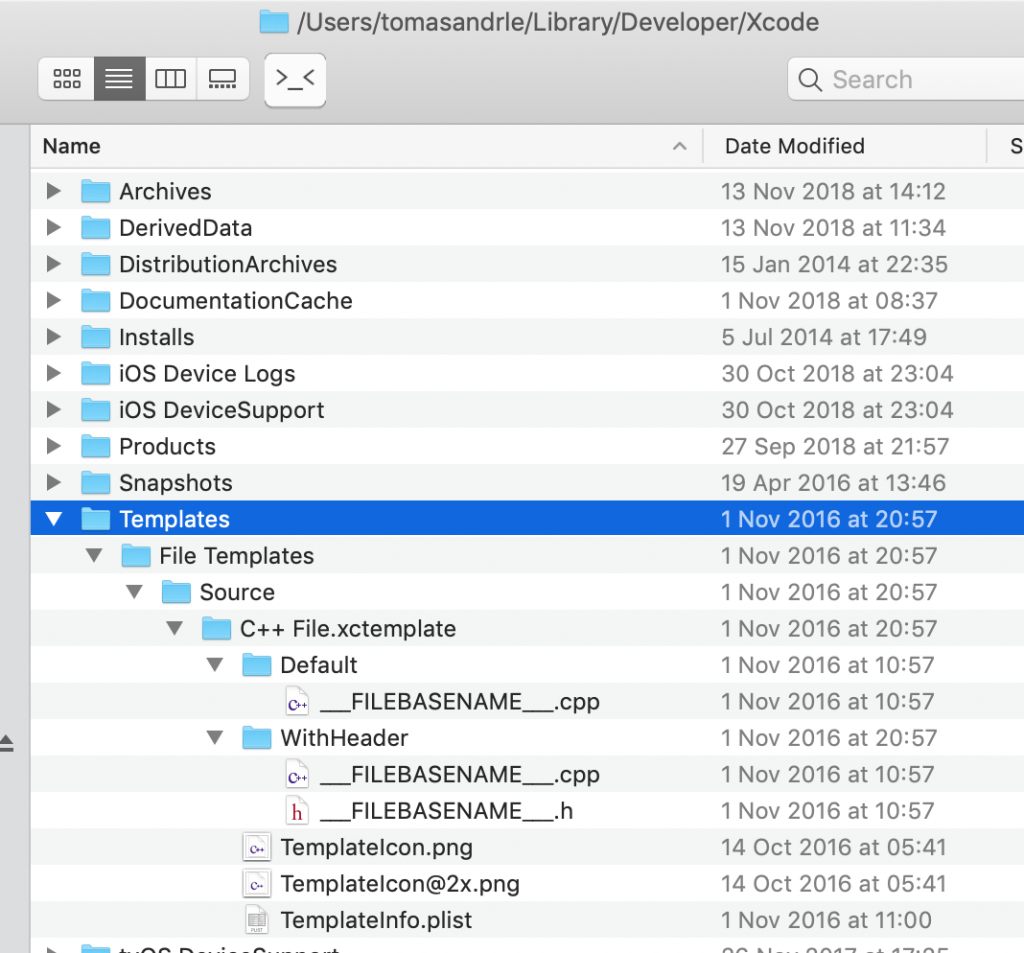
Task: Switch to column view mode
Action: (170, 79)
